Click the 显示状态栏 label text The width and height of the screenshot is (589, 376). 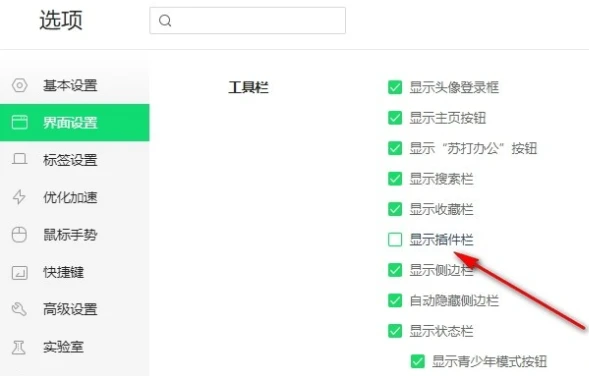point(441,331)
